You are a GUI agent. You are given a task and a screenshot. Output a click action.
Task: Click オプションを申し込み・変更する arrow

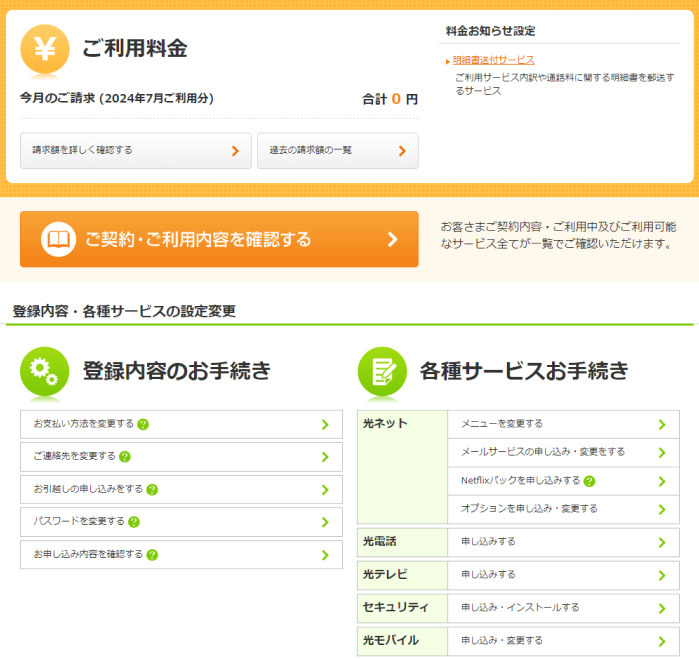[x=661, y=509]
